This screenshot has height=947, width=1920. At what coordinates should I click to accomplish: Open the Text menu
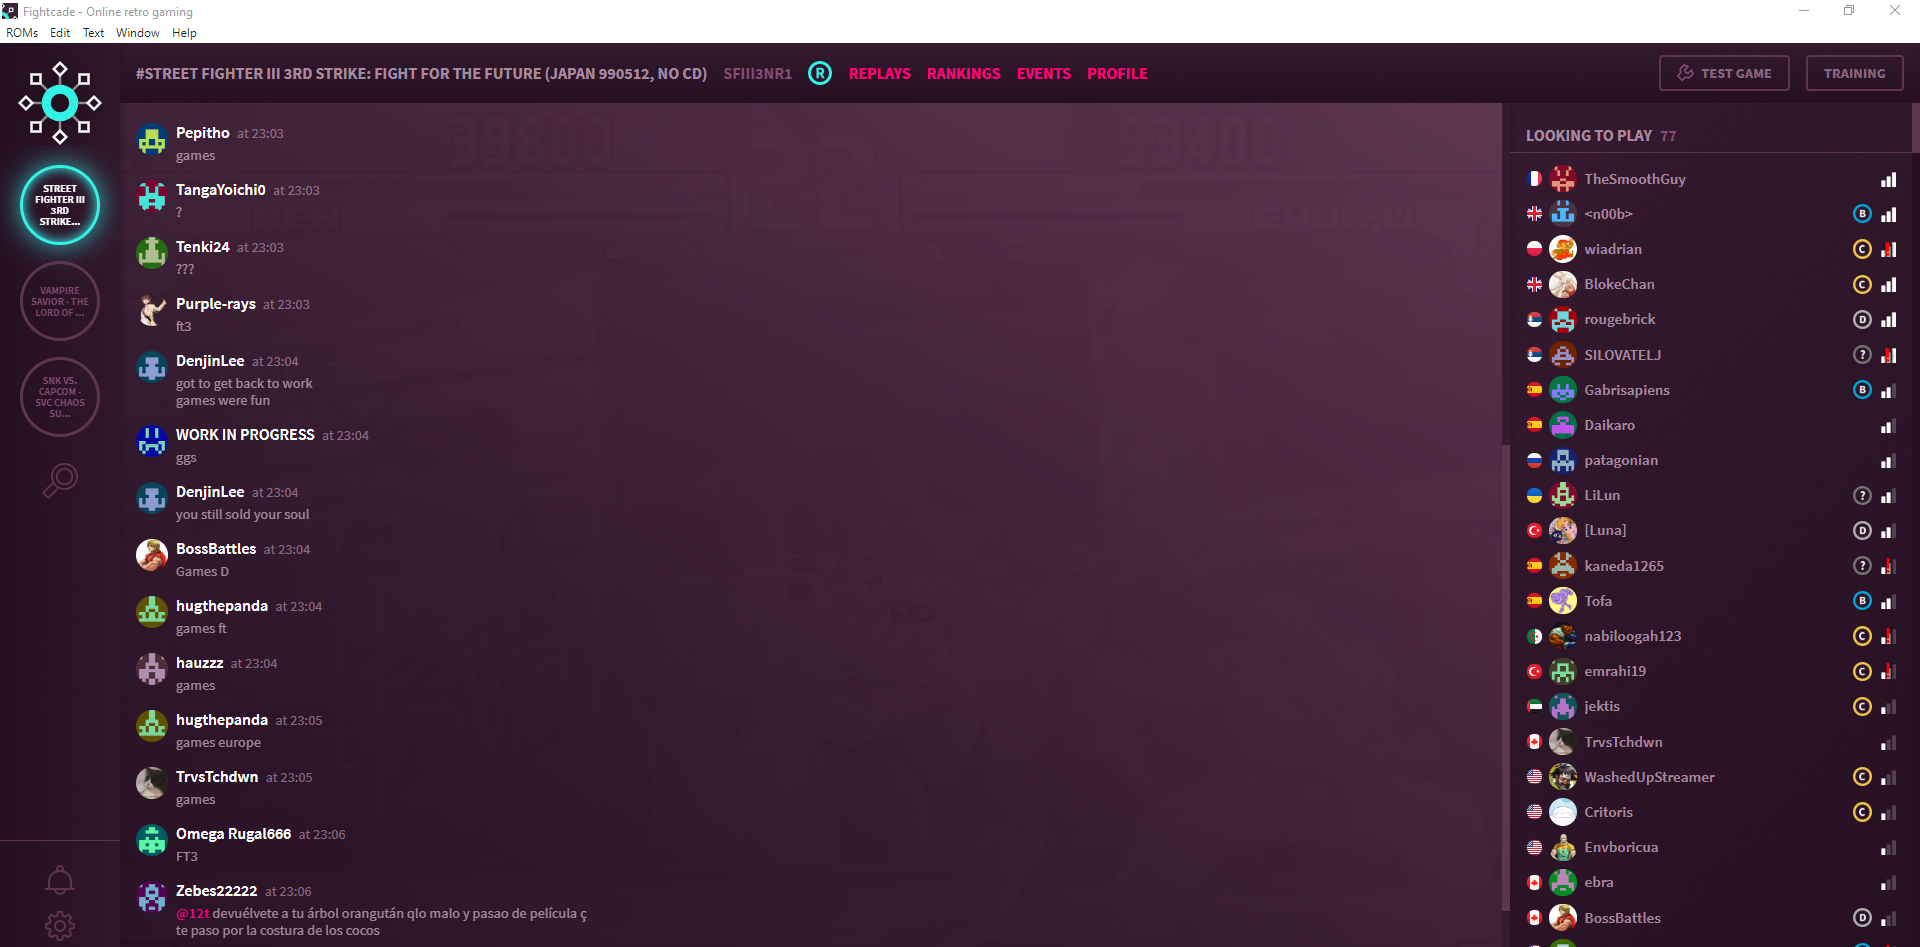tap(93, 33)
